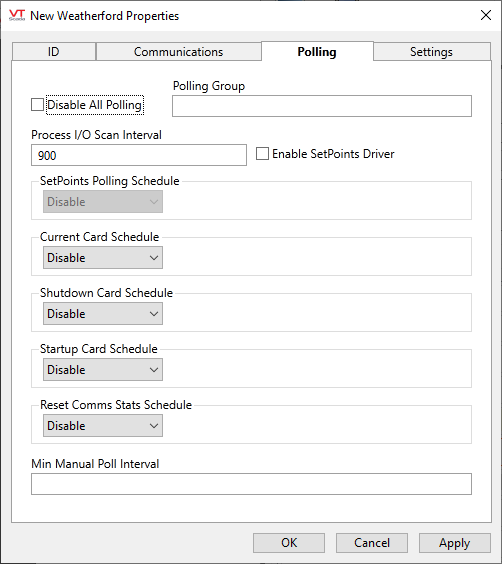This screenshot has width=502, height=564.
Task: Click the Startup Card Schedule group title
Action: pyautogui.click(x=99, y=349)
